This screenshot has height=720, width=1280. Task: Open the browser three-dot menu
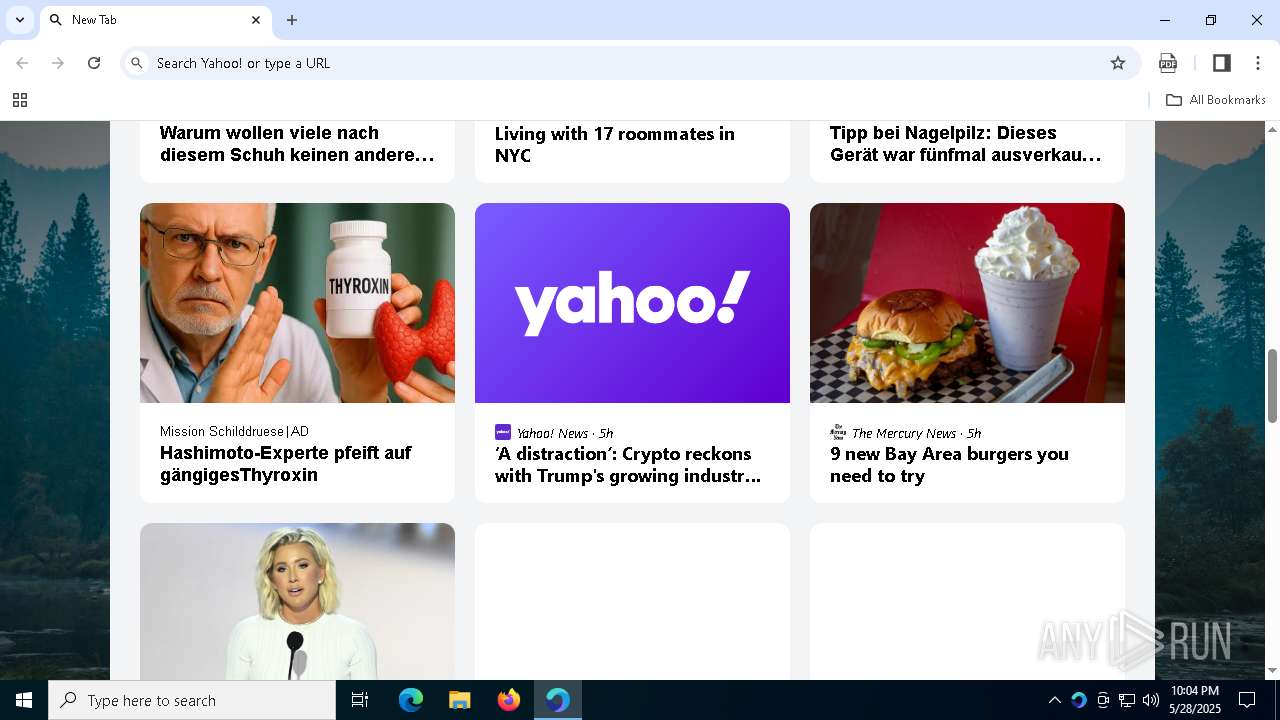(1258, 63)
